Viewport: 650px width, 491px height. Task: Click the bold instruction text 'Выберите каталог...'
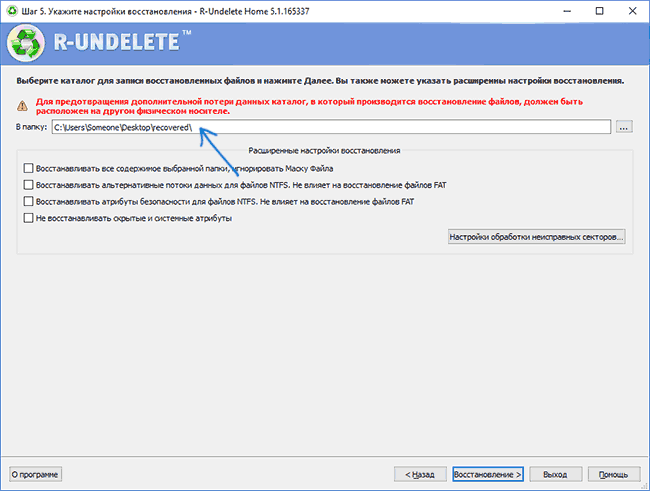320,81
